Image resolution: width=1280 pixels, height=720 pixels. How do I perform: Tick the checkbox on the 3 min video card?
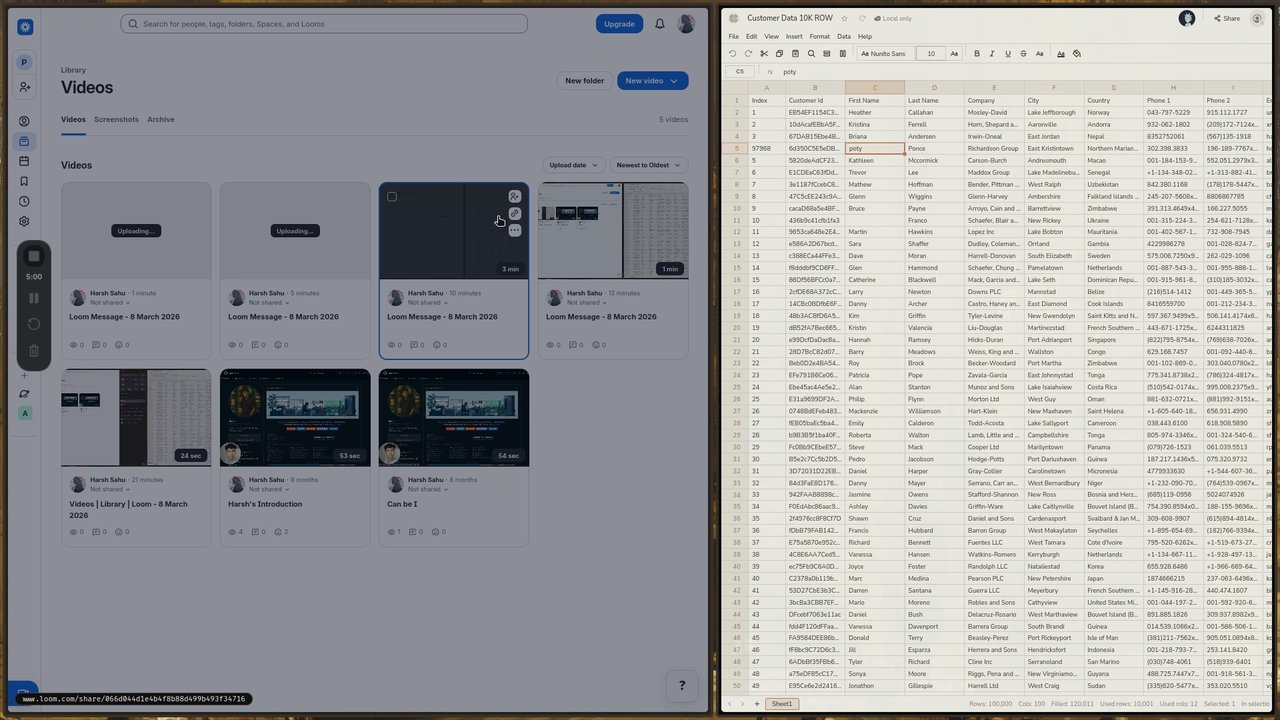point(392,197)
